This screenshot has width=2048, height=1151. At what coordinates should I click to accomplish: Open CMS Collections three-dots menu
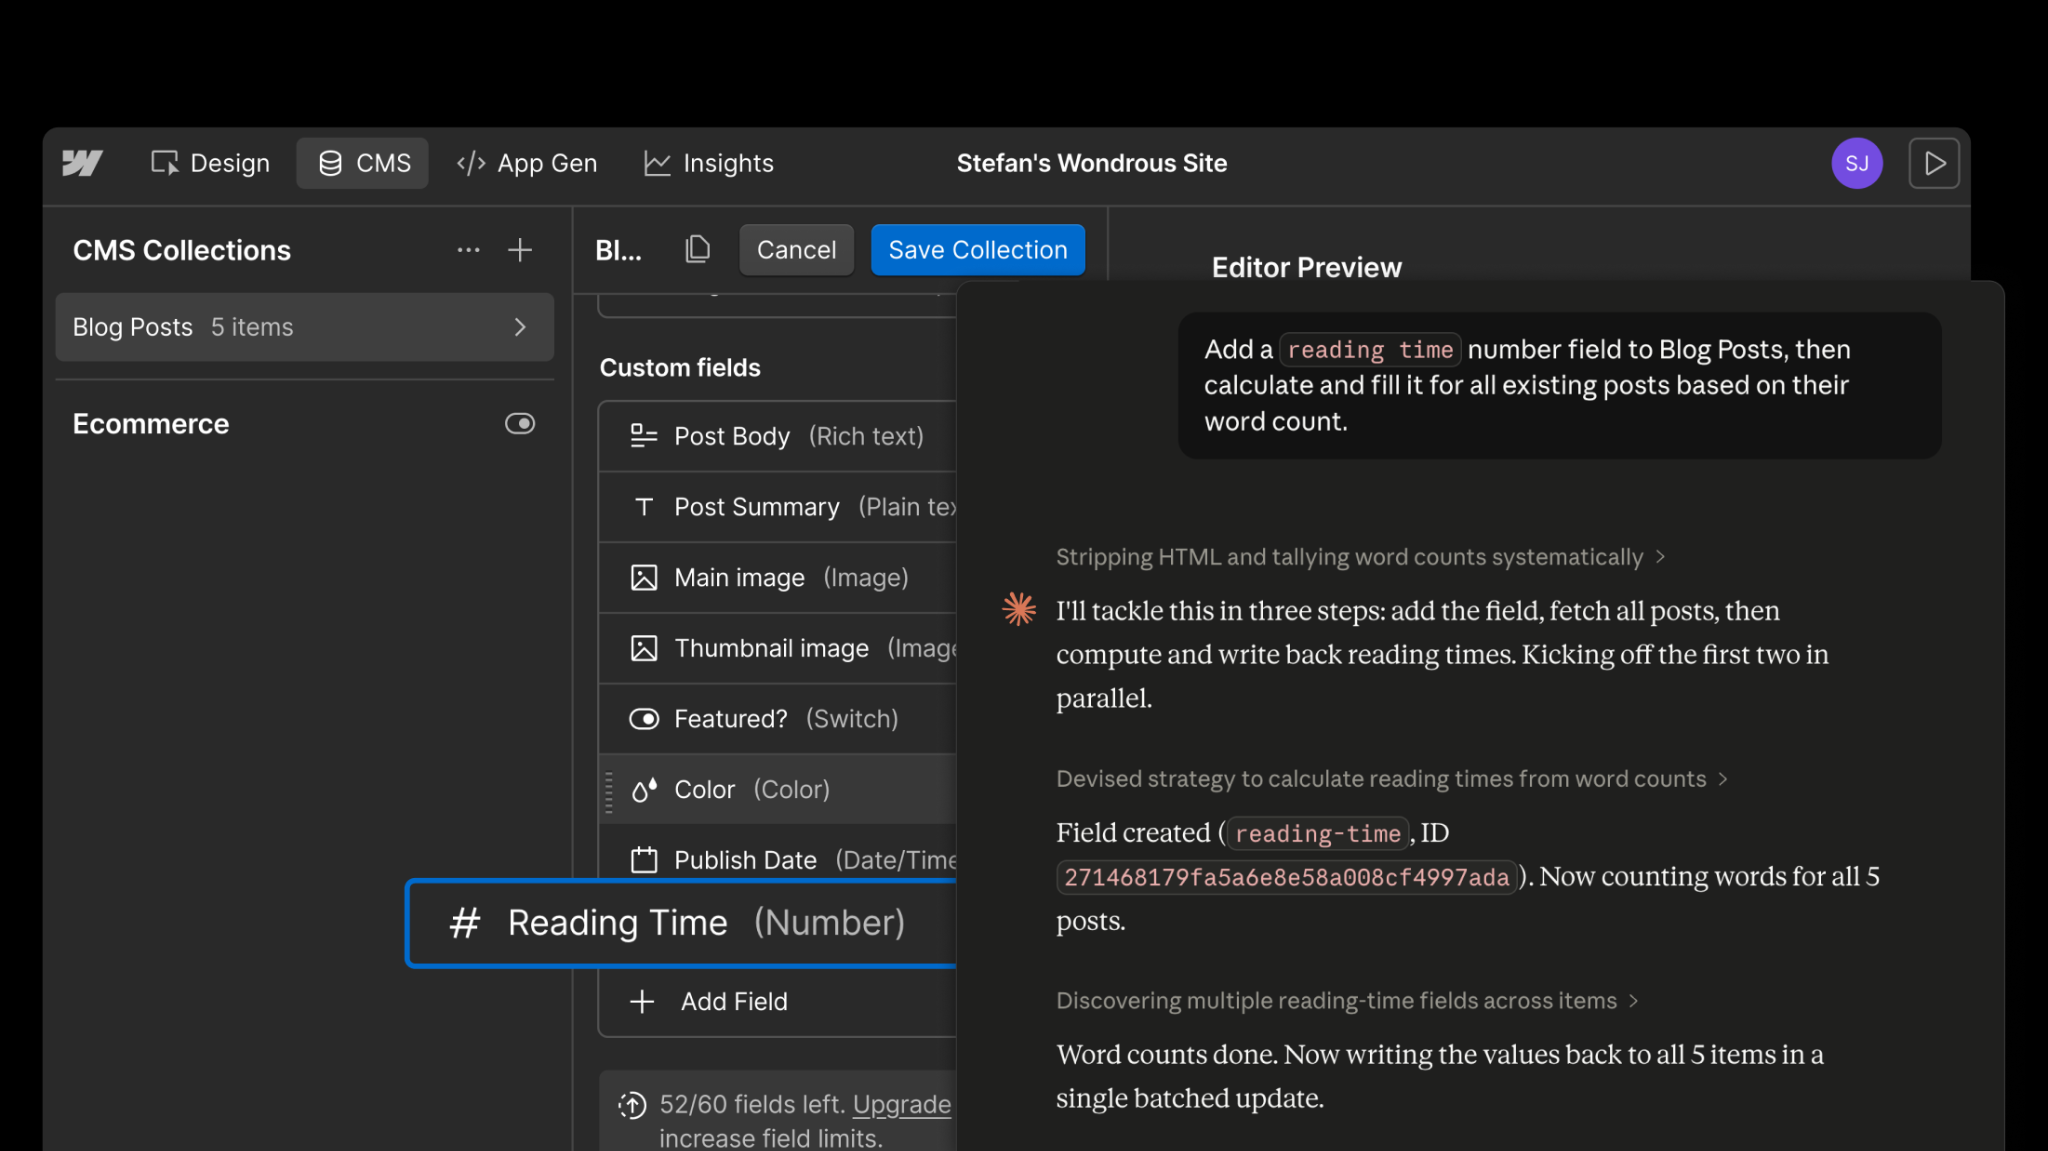[x=468, y=250]
